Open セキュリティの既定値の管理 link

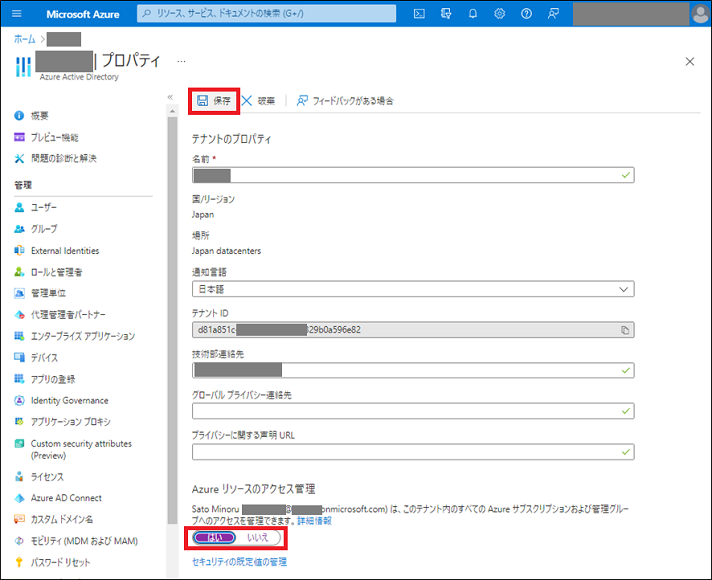[239, 562]
